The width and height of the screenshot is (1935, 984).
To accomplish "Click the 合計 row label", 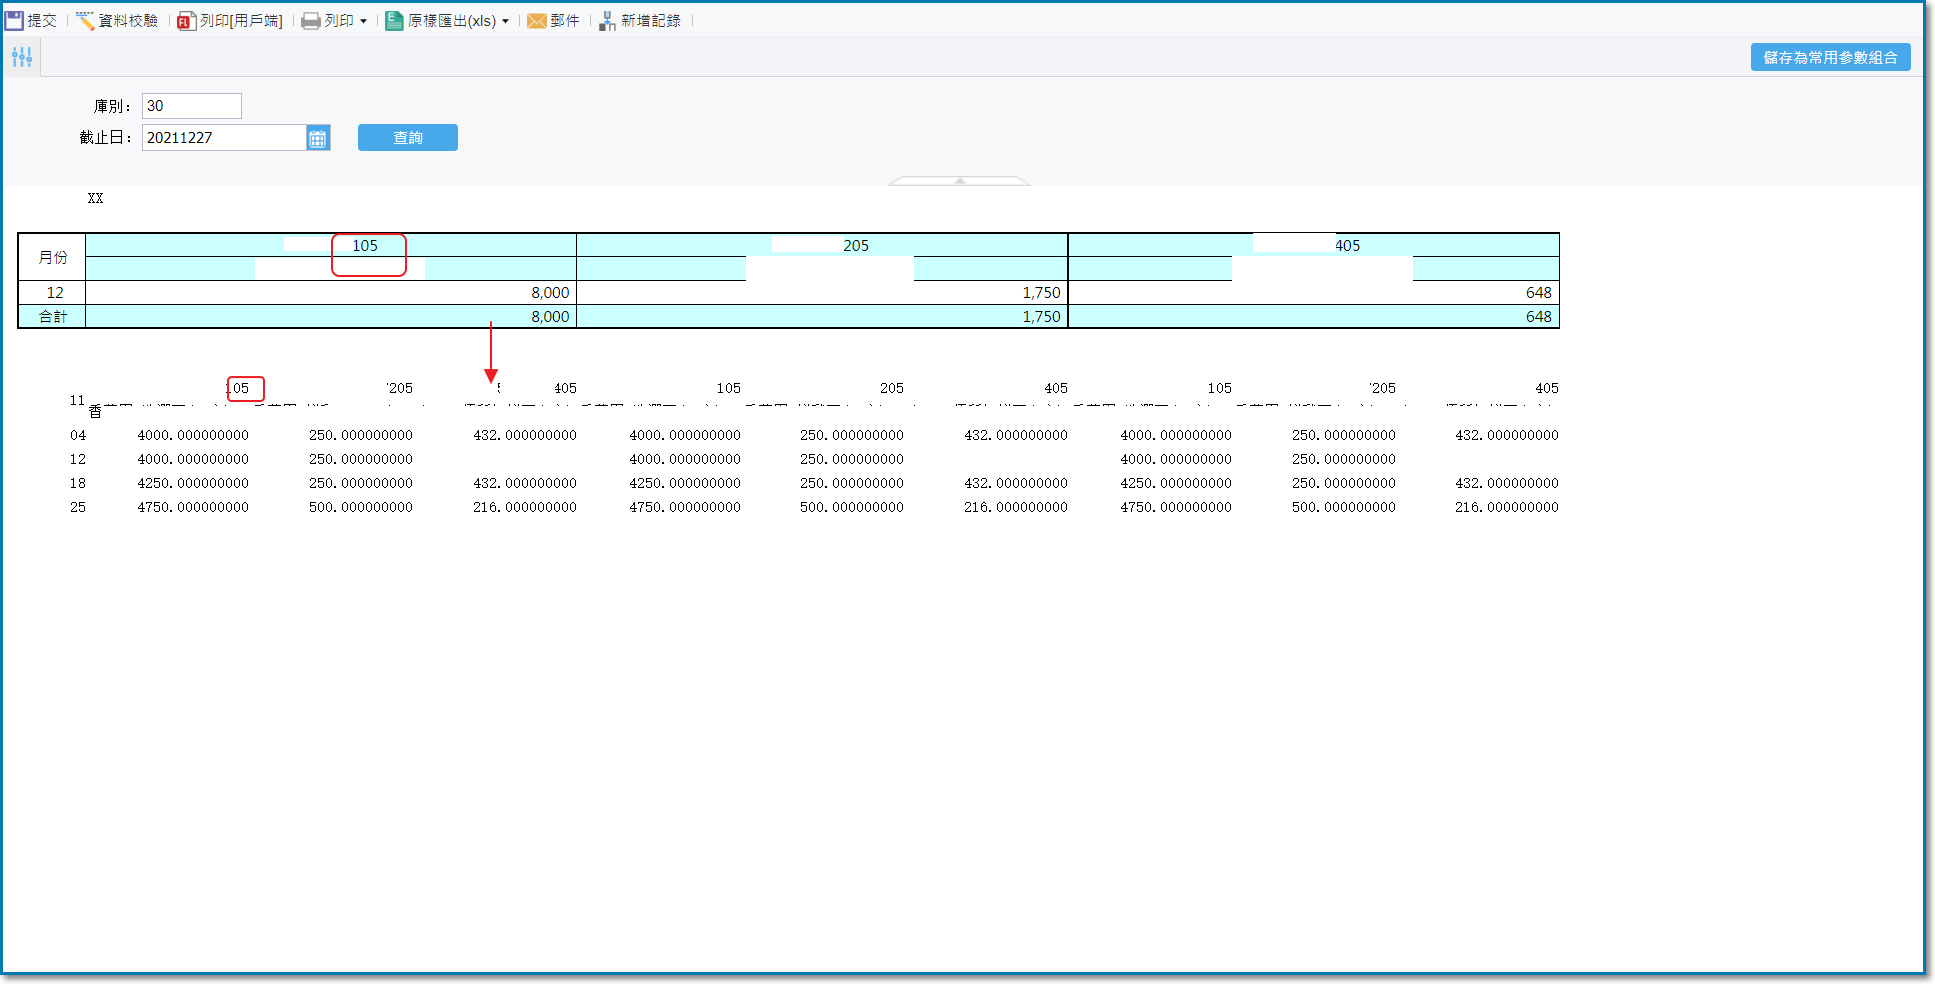I will (x=53, y=317).
